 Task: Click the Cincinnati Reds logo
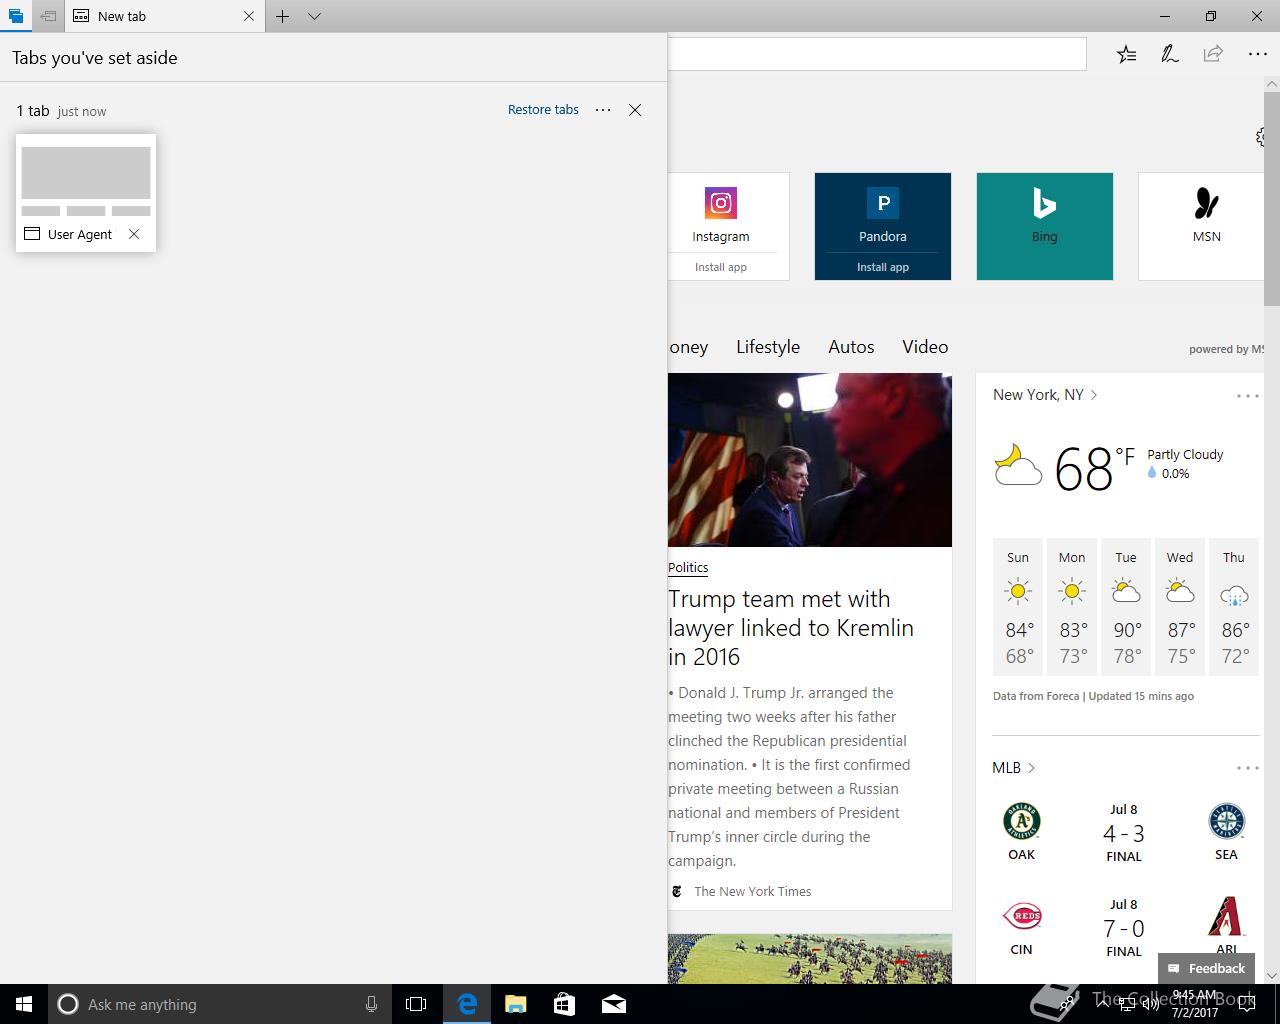point(1022,916)
